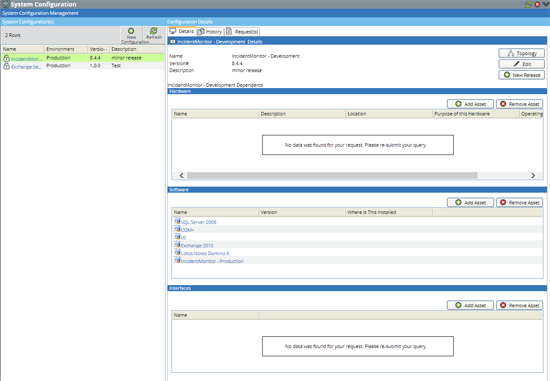Click the System Configuration title bar icon
Image resolution: width=550 pixels, height=381 pixels.
5,4
